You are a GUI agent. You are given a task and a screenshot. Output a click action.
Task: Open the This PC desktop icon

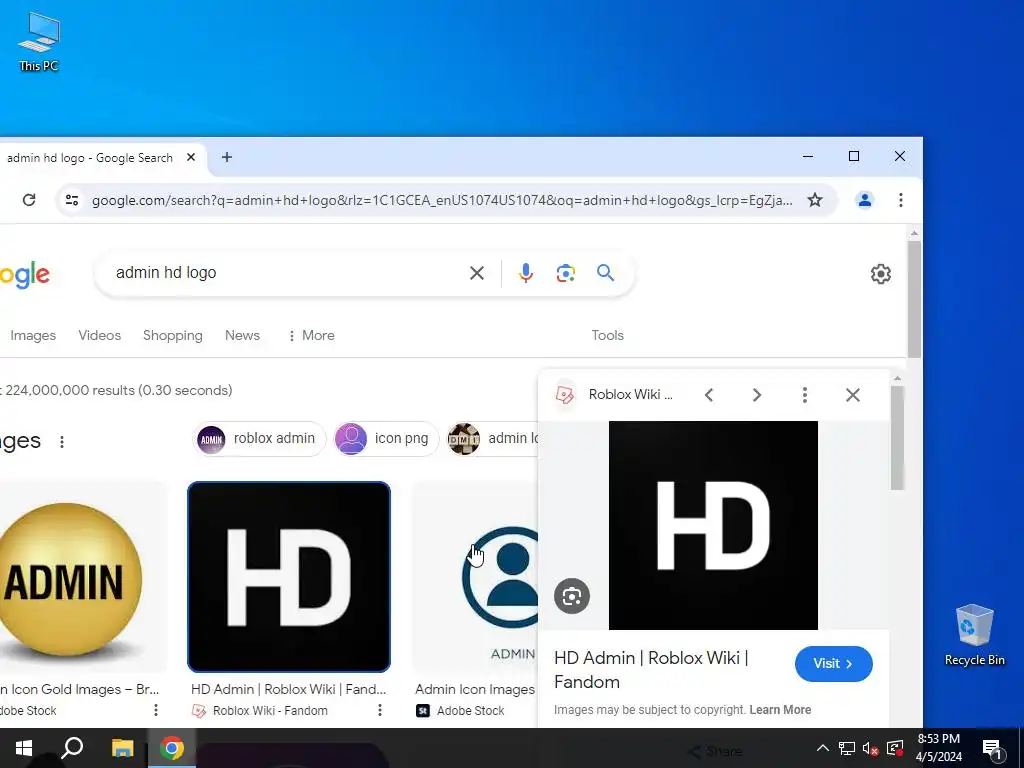coord(39,41)
